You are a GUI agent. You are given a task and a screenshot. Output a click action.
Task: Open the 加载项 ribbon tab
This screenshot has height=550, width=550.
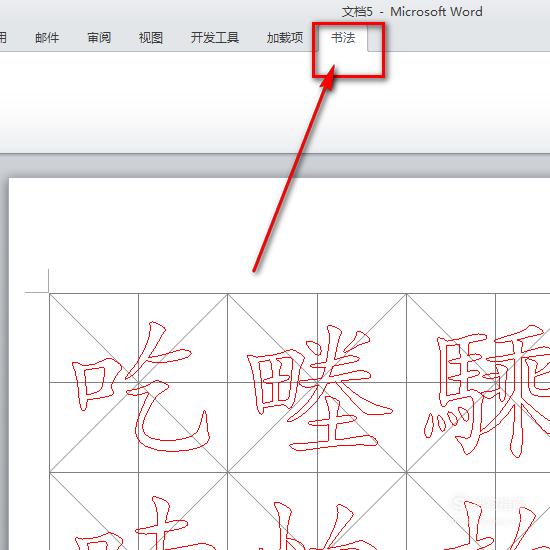click(x=284, y=38)
